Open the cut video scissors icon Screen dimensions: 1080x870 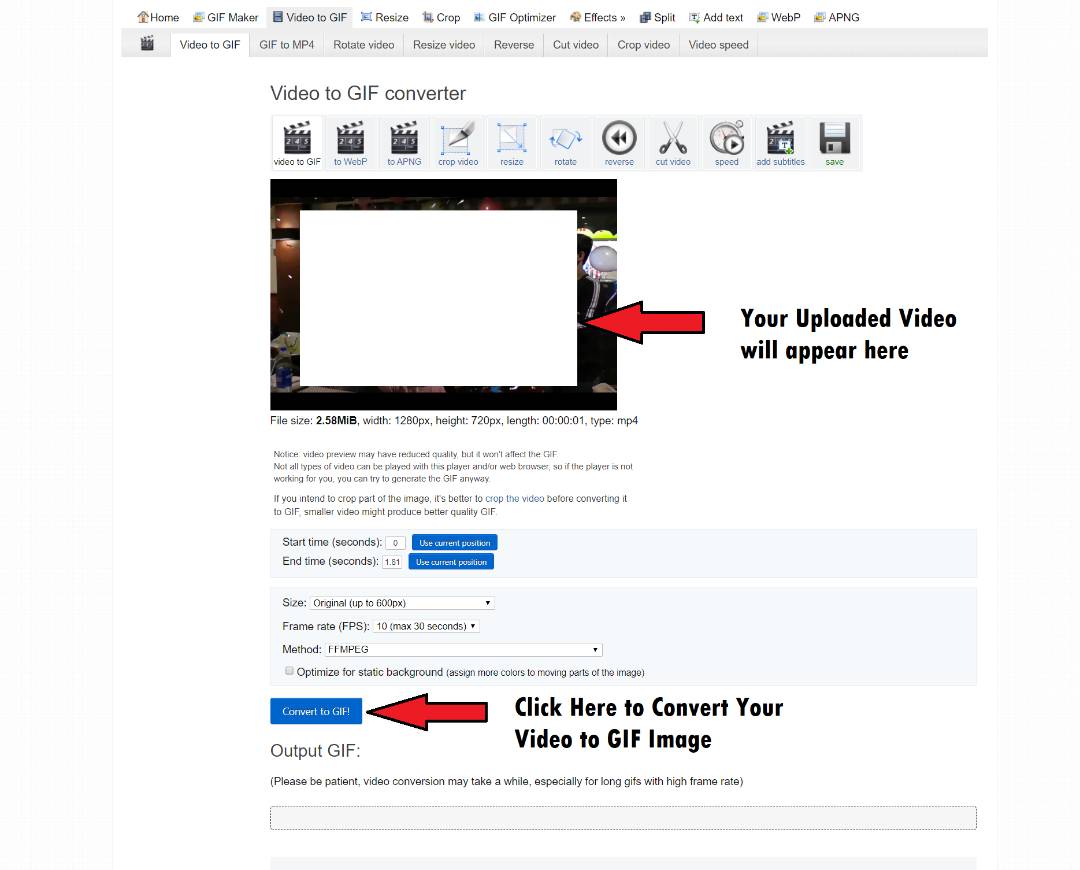coord(673,142)
